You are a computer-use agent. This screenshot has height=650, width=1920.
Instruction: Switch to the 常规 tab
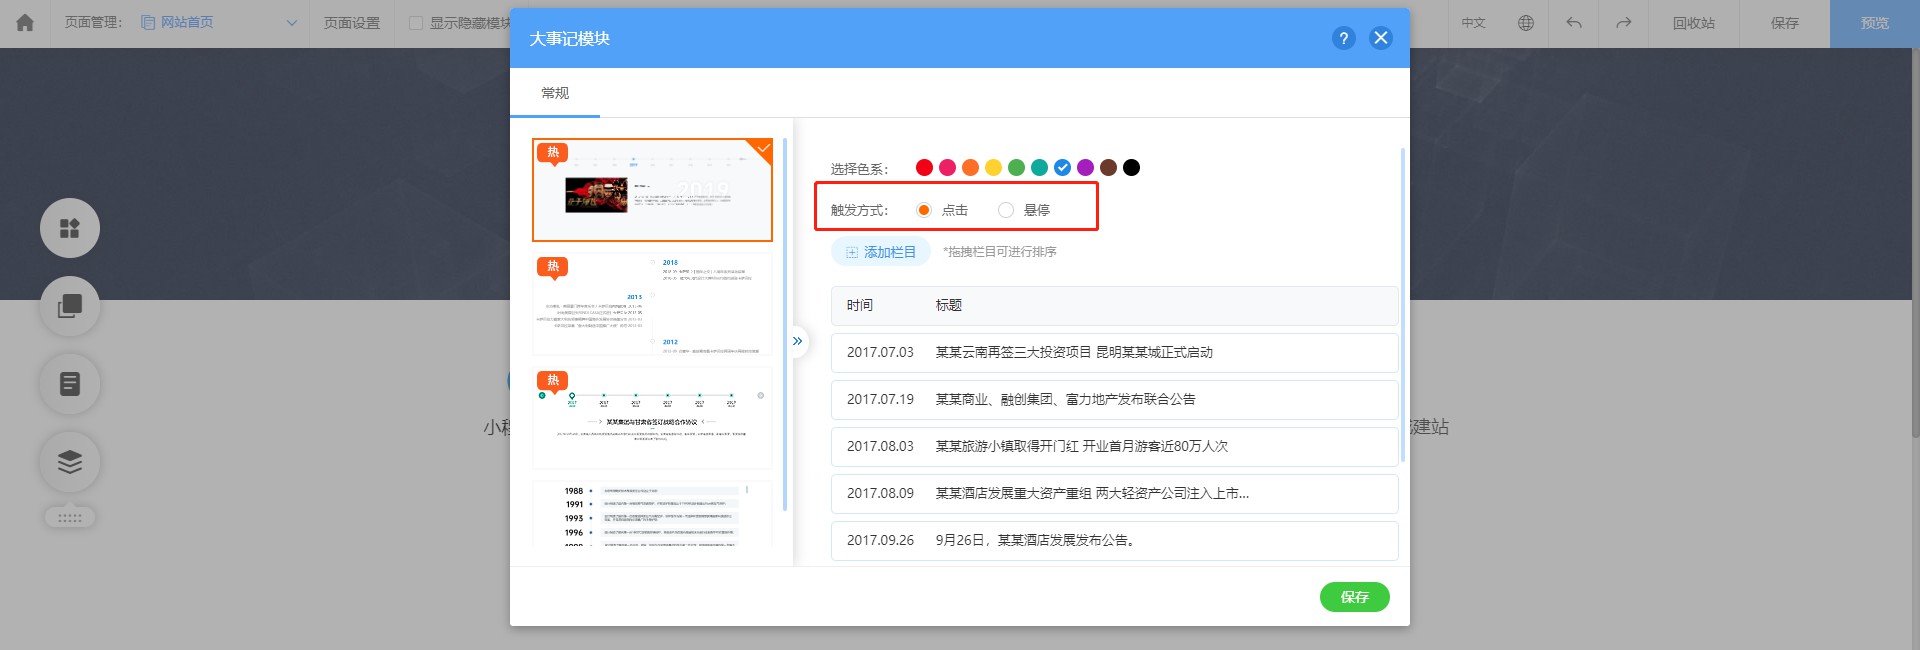[x=555, y=93]
